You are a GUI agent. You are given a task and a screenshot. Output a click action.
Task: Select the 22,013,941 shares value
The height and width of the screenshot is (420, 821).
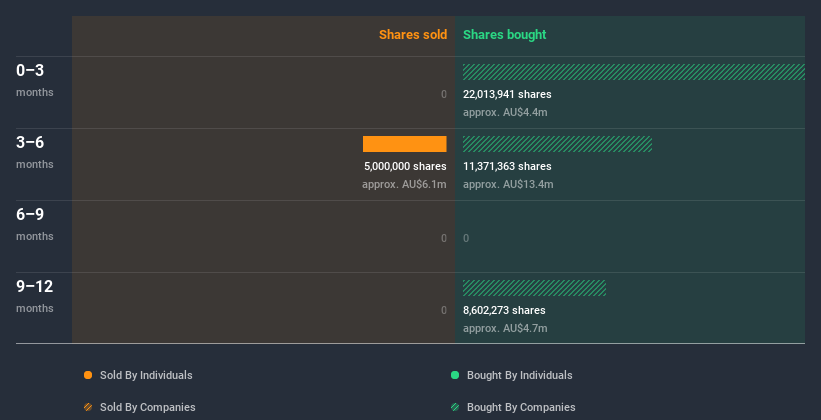pyautogui.click(x=507, y=94)
